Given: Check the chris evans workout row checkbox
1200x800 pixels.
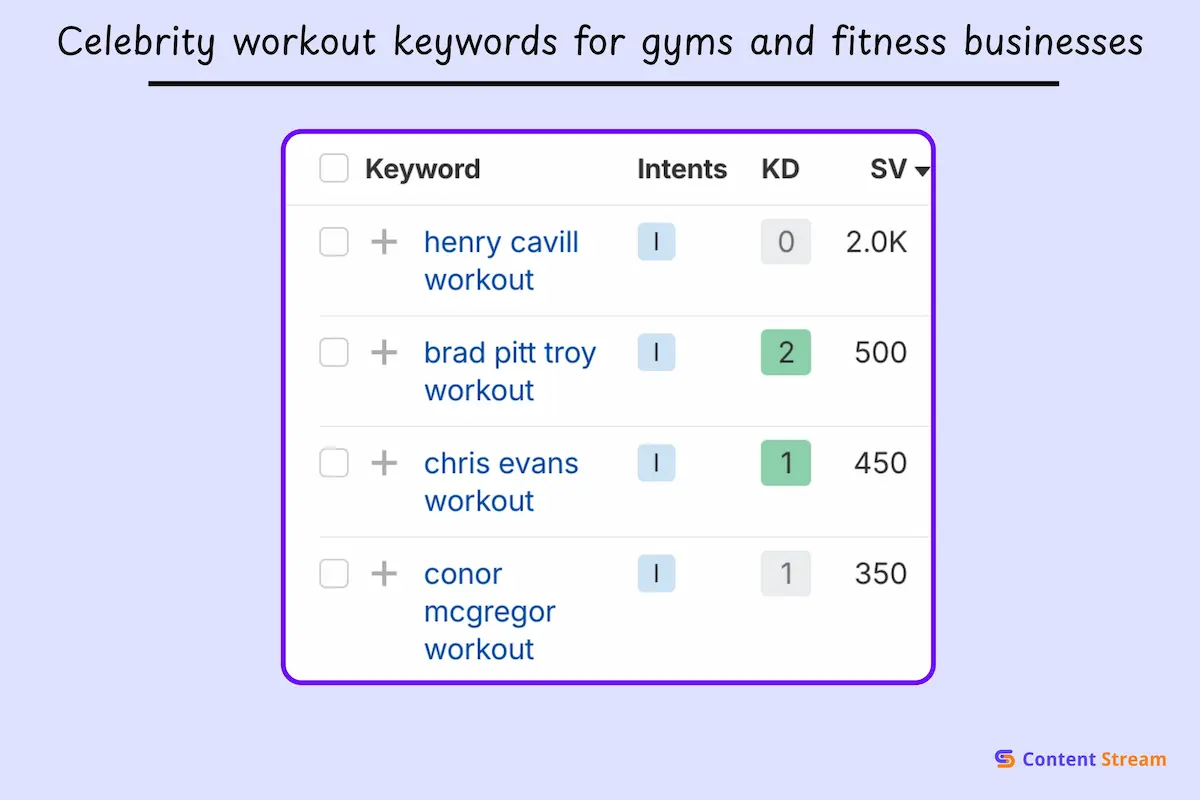Looking at the screenshot, I should 334,463.
